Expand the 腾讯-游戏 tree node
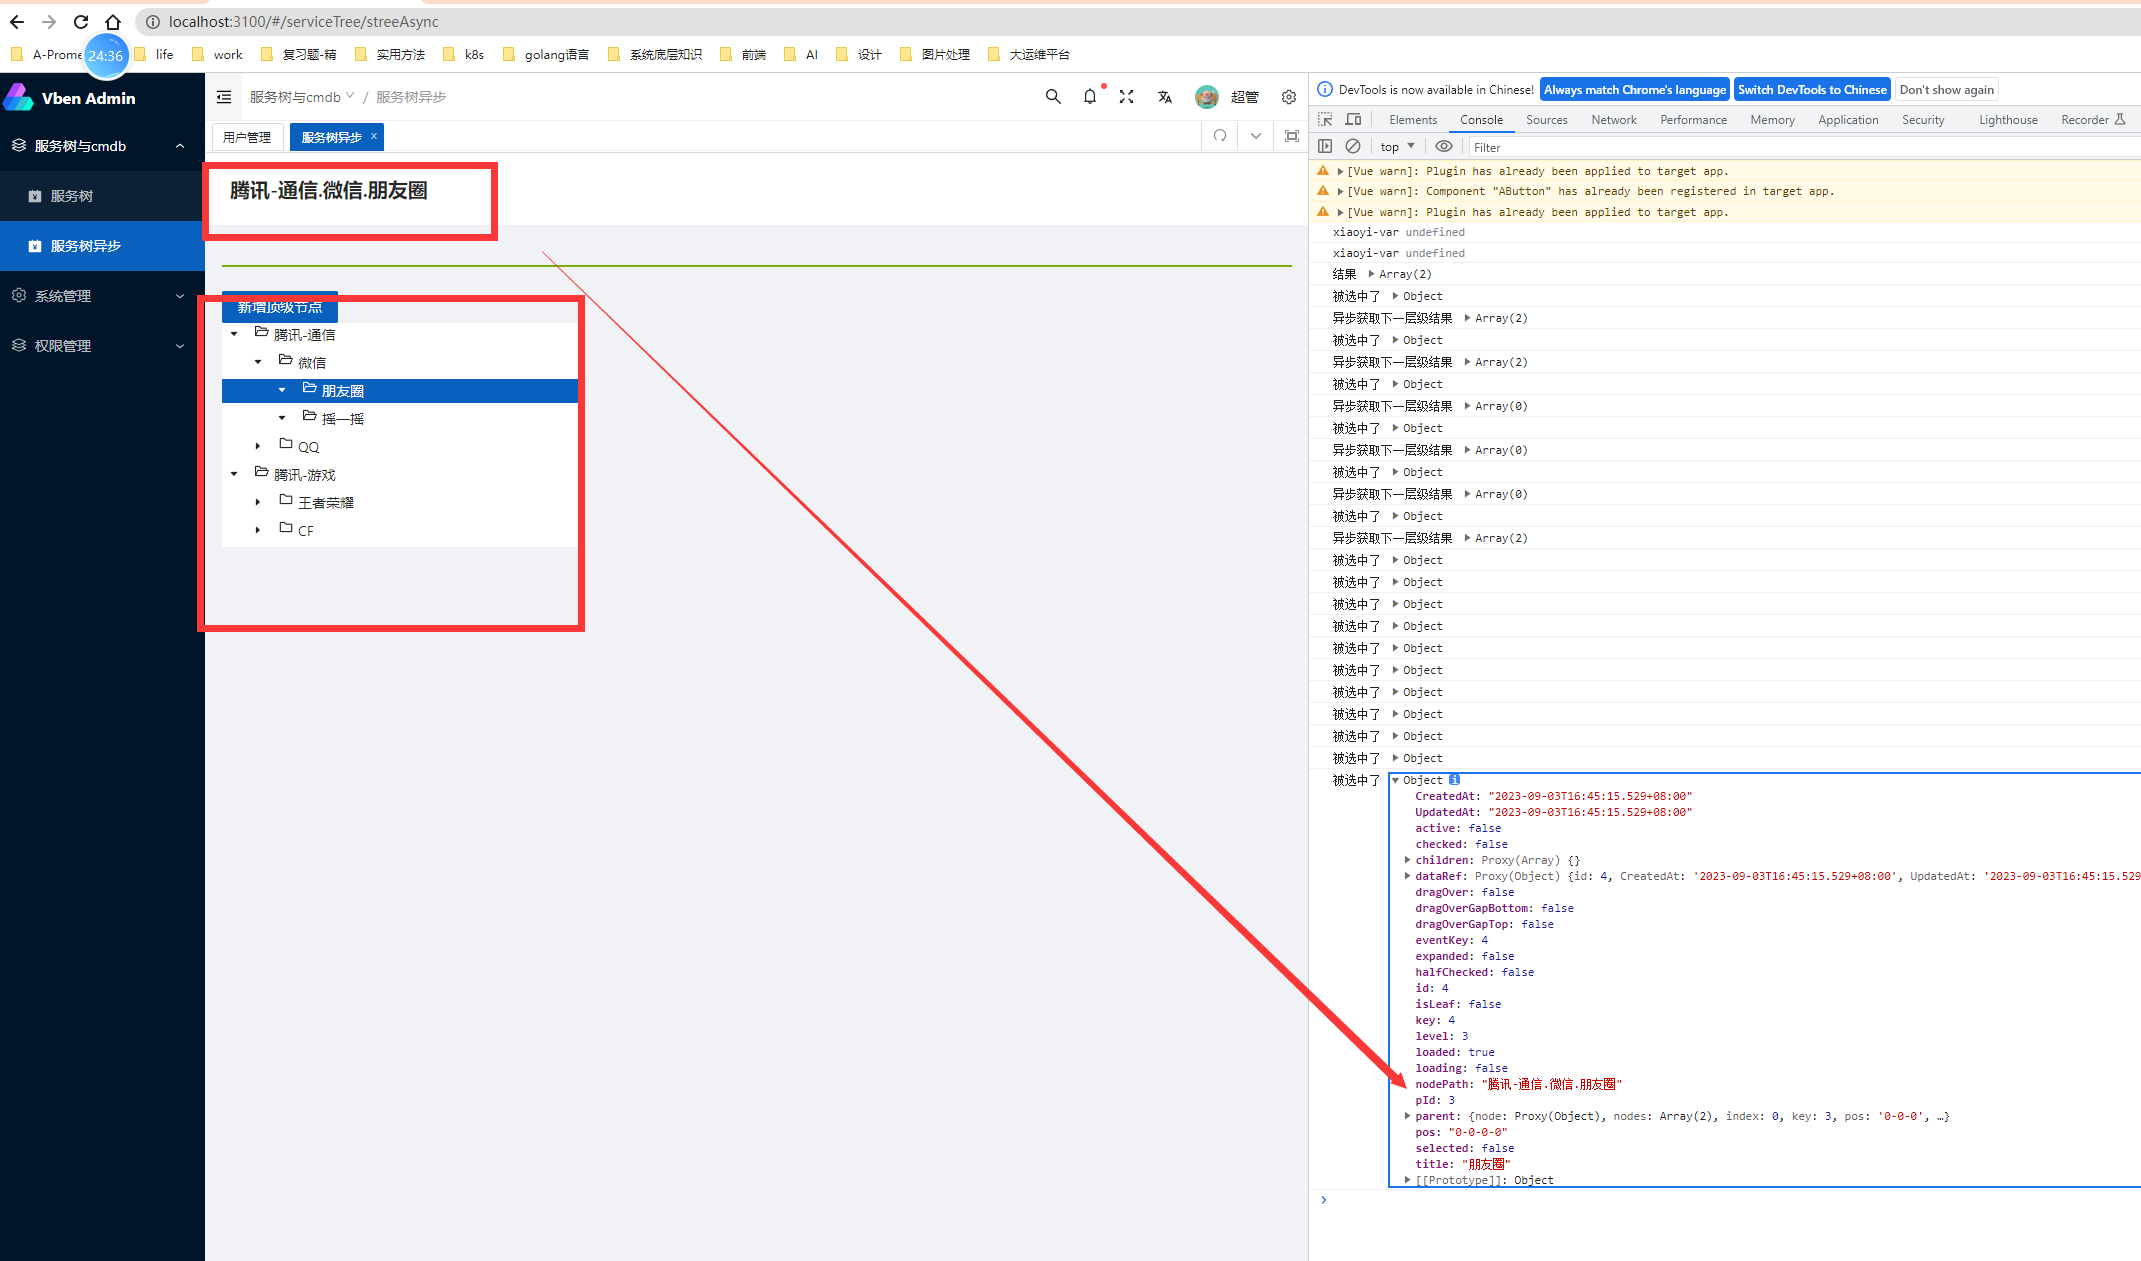This screenshot has height=1261, width=2141. click(236, 474)
